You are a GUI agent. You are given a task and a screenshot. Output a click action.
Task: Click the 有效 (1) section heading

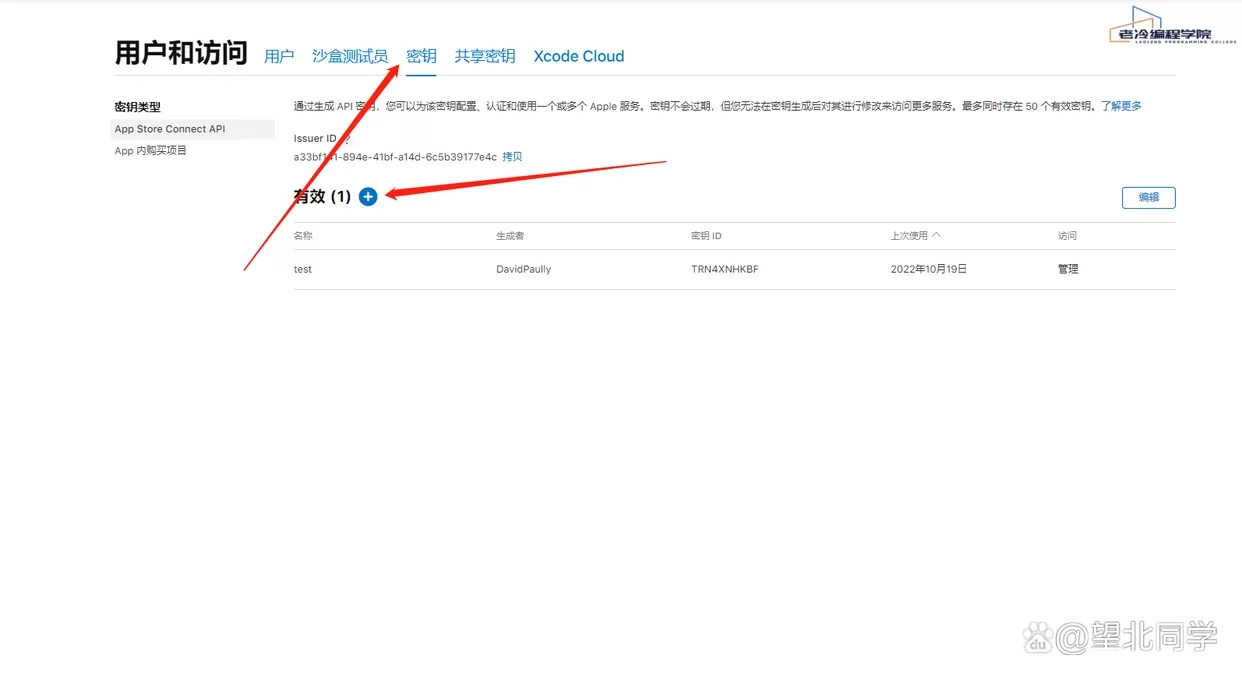point(322,197)
